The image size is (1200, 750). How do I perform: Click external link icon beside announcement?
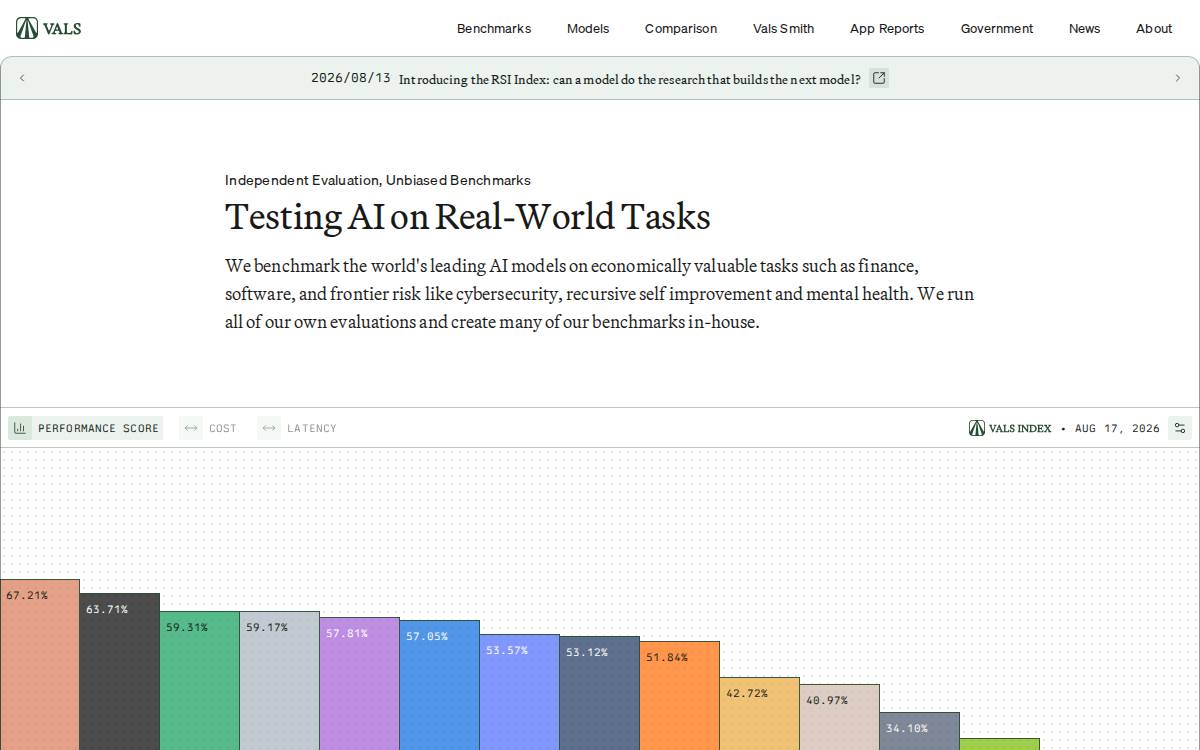click(879, 78)
